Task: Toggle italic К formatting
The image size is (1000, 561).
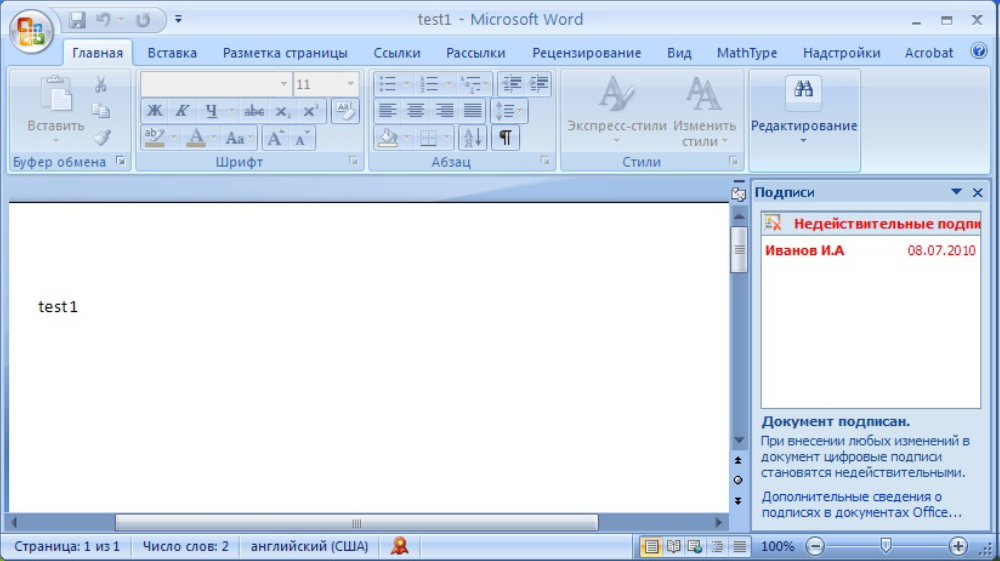Action: pyautogui.click(x=182, y=111)
